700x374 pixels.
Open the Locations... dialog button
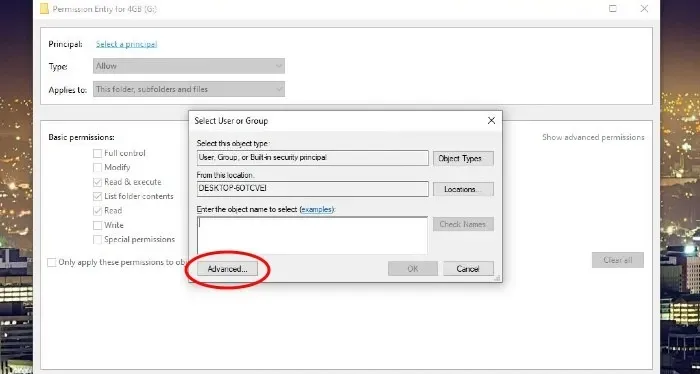coord(463,189)
